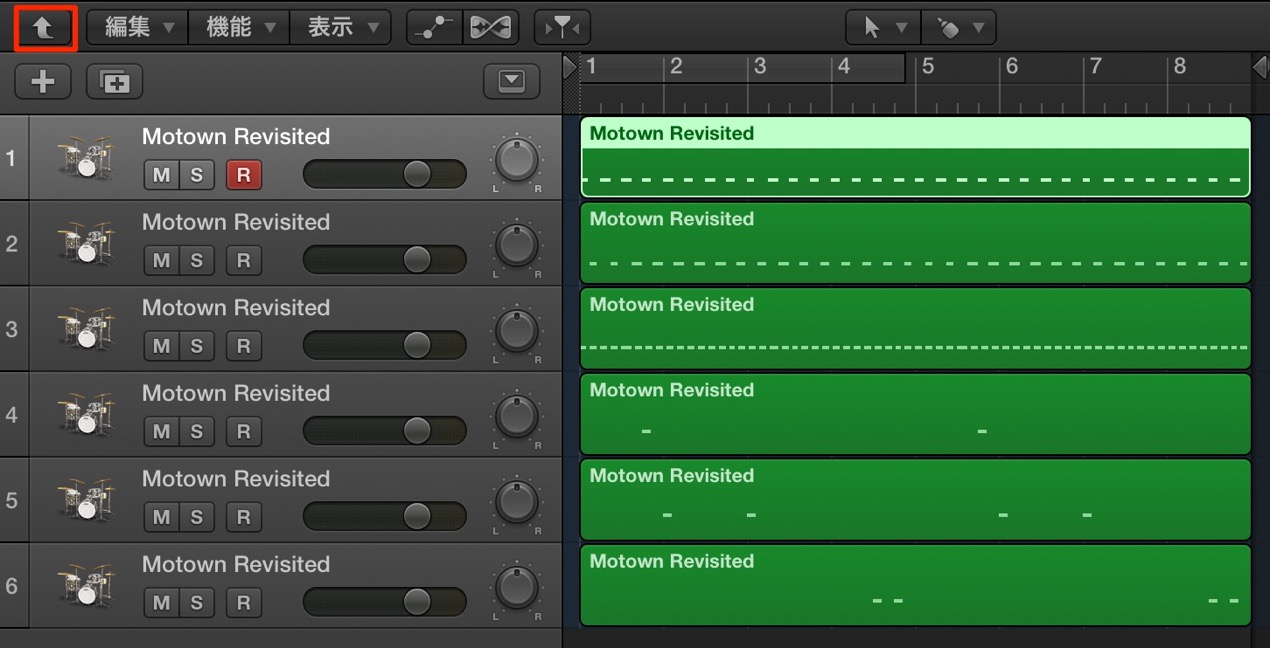Mute track 2
This screenshot has width=1270, height=648.
(x=161, y=261)
